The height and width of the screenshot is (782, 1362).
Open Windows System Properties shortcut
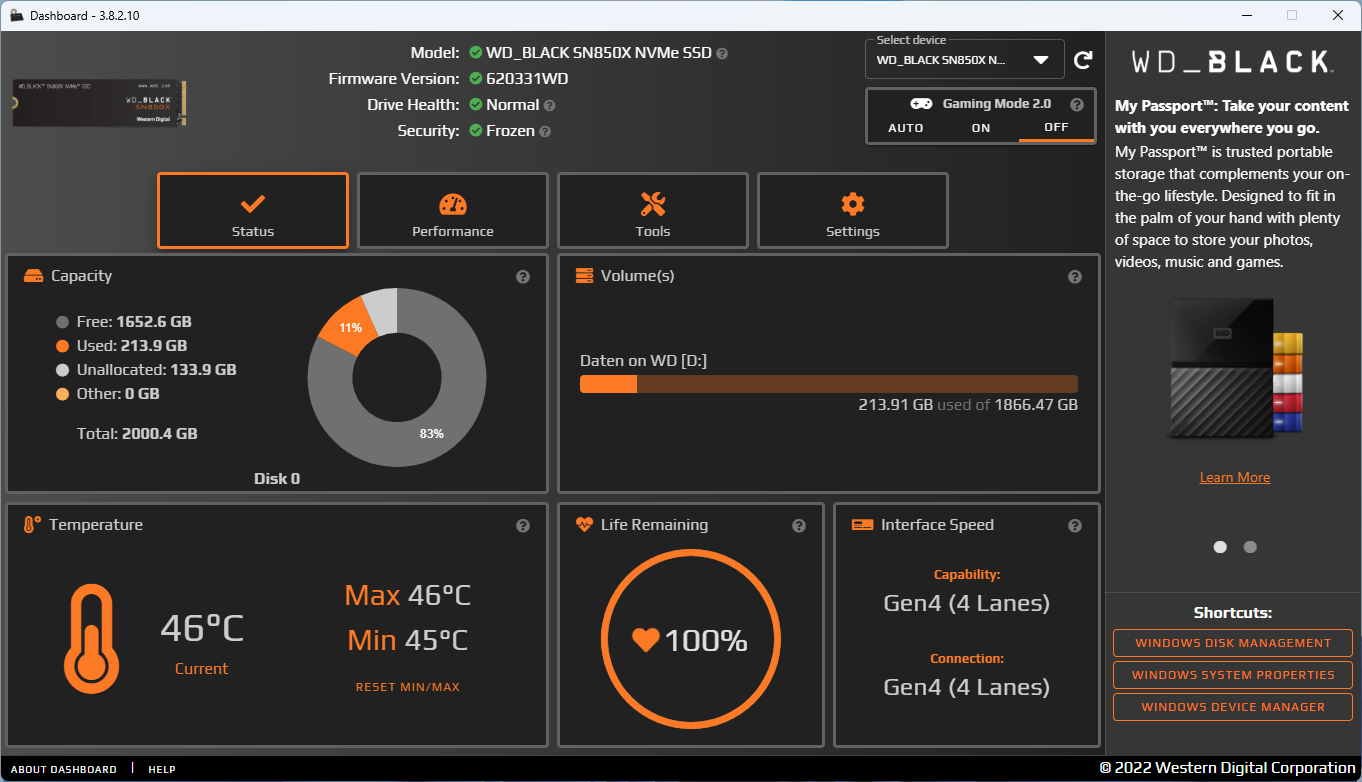click(x=1233, y=675)
